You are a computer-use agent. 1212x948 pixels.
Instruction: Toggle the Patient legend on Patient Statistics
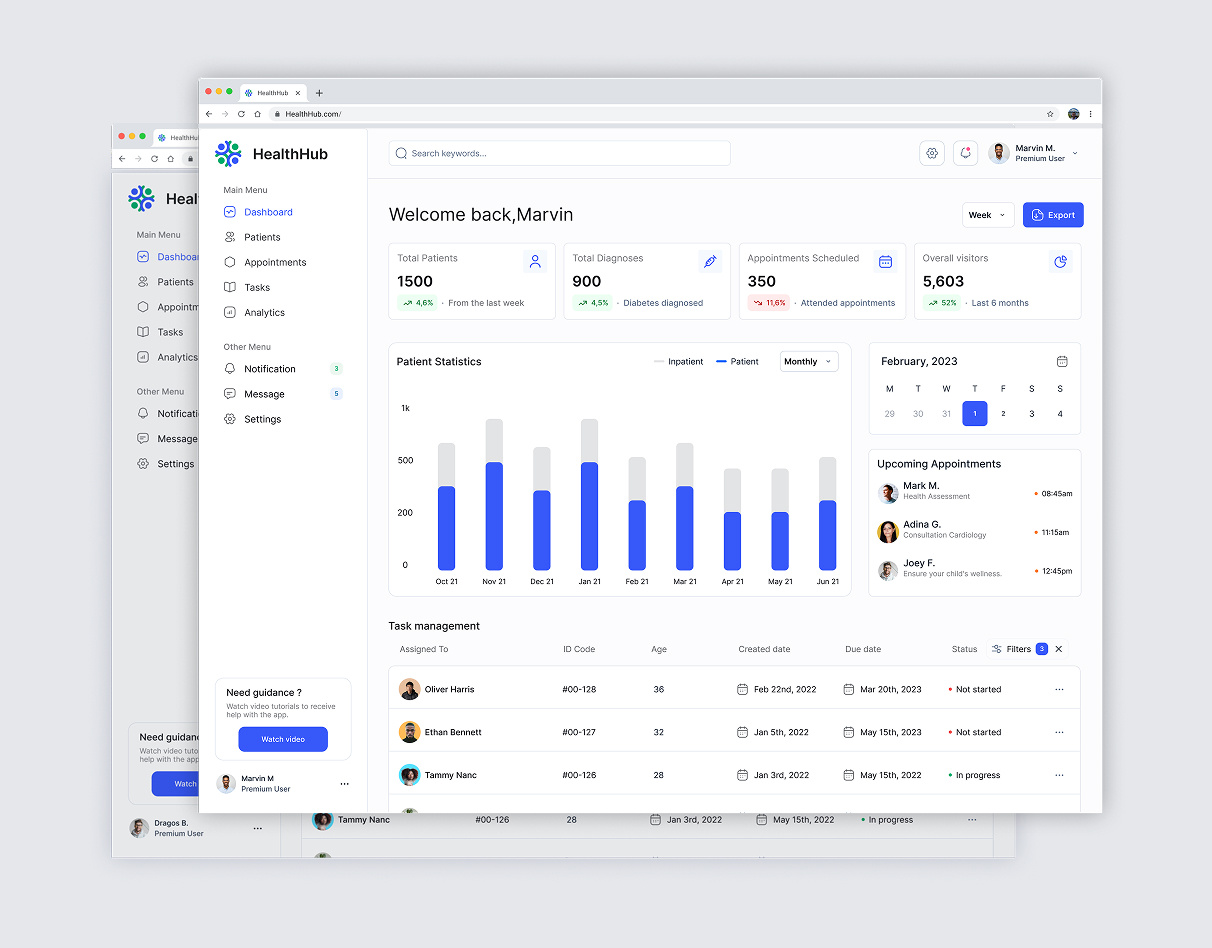pyautogui.click(x=738, y=361)
